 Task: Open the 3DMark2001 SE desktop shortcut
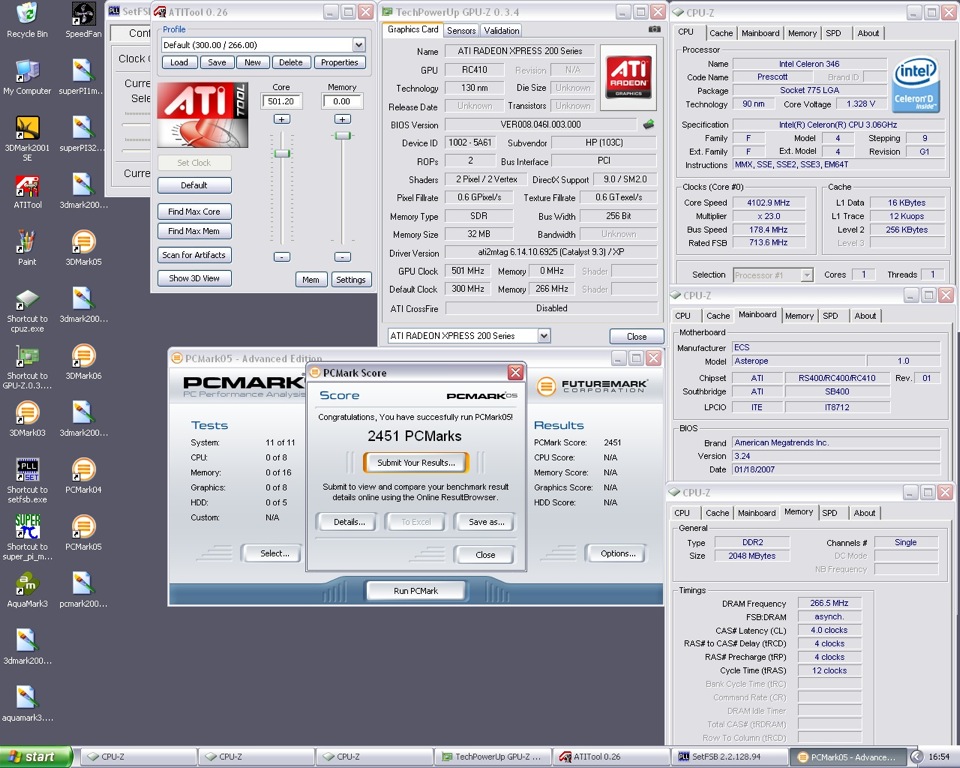(27, 137)
